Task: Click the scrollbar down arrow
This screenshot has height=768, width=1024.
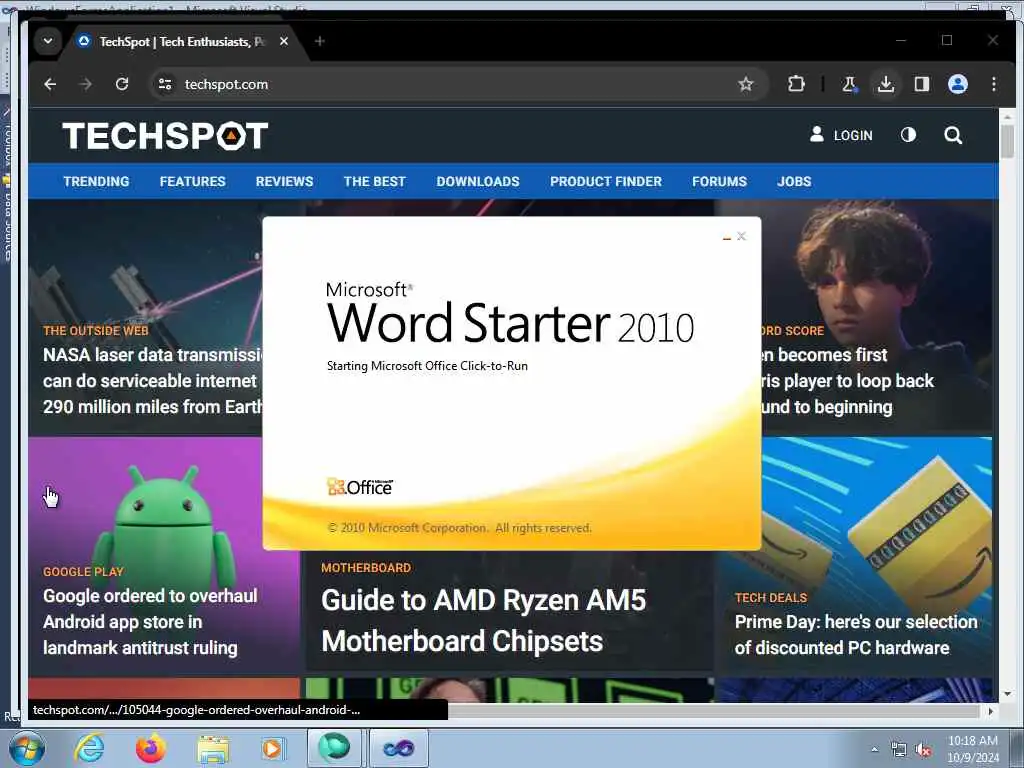Action: (1007, 694)
